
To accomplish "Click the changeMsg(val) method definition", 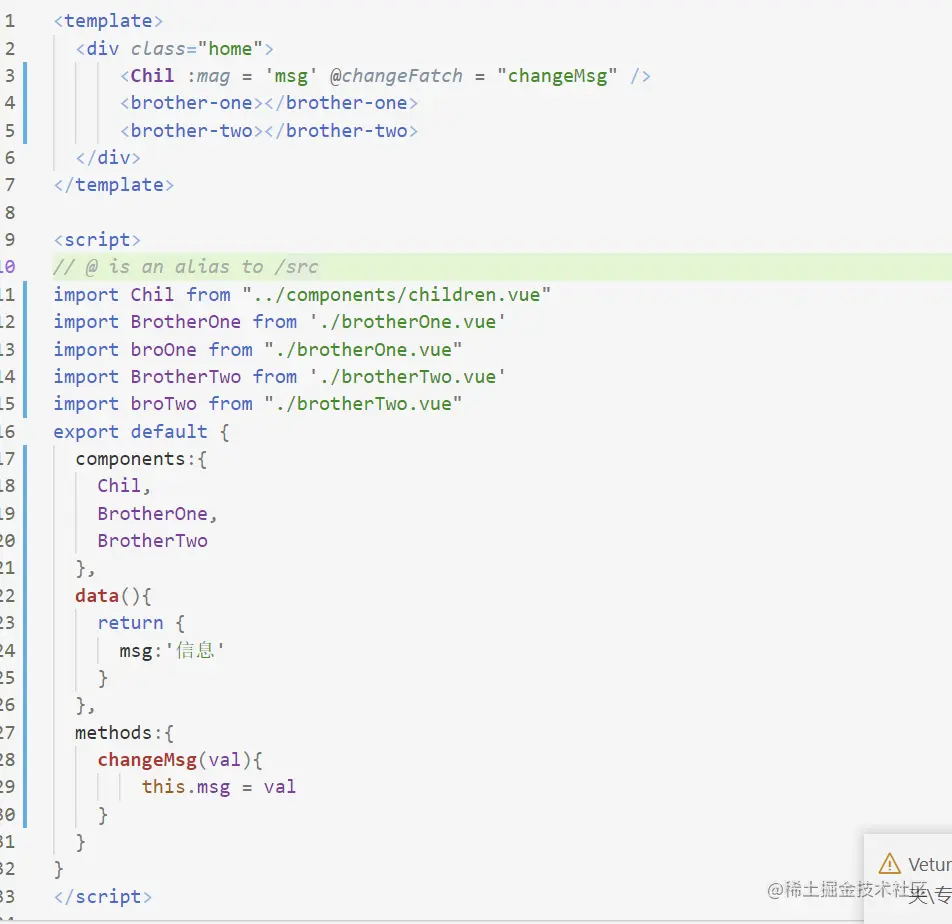I will point(180,760).
